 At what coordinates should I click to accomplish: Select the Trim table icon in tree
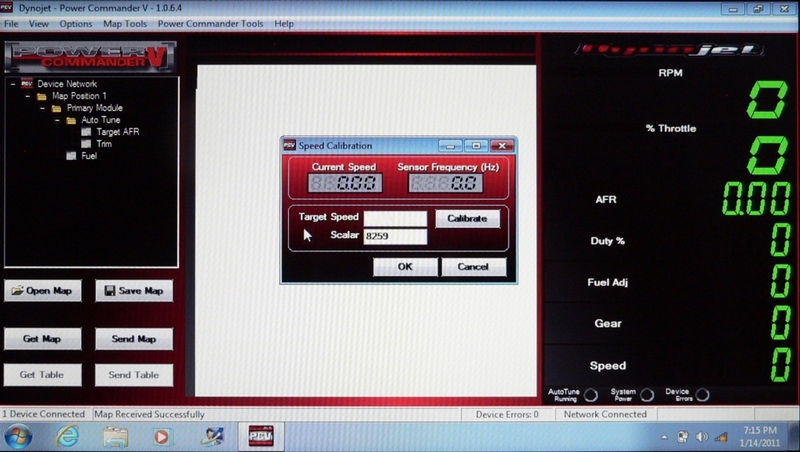point(86,144)
